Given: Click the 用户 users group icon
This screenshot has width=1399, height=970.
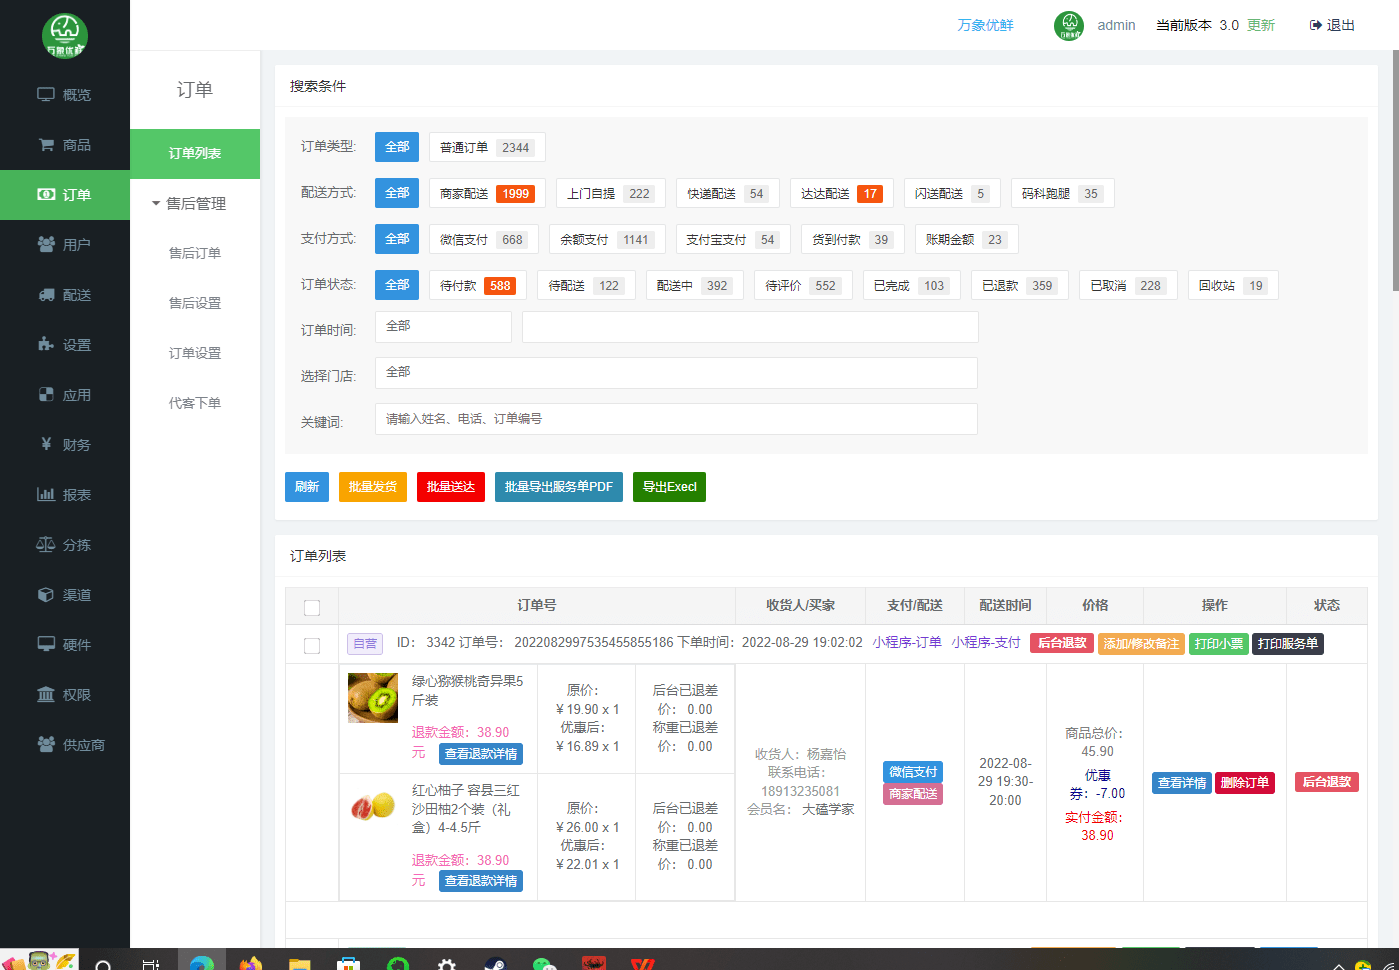Looking at the screenshot, I should (46, 245).
